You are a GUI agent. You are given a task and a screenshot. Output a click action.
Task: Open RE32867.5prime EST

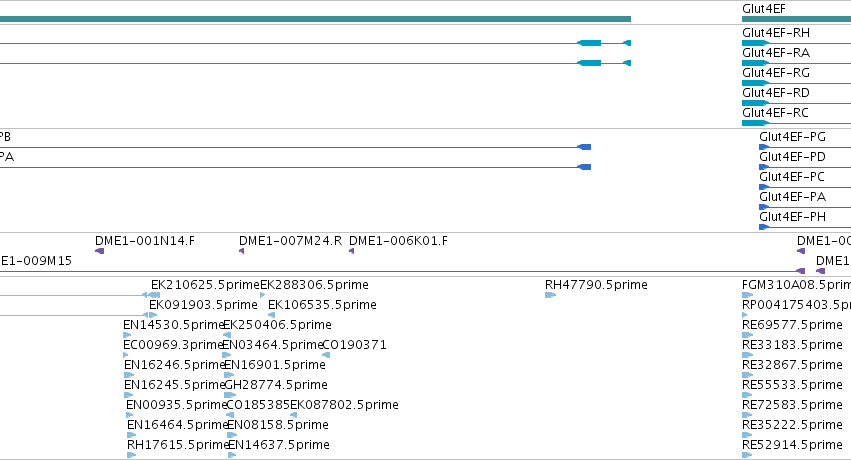(792, 365)
